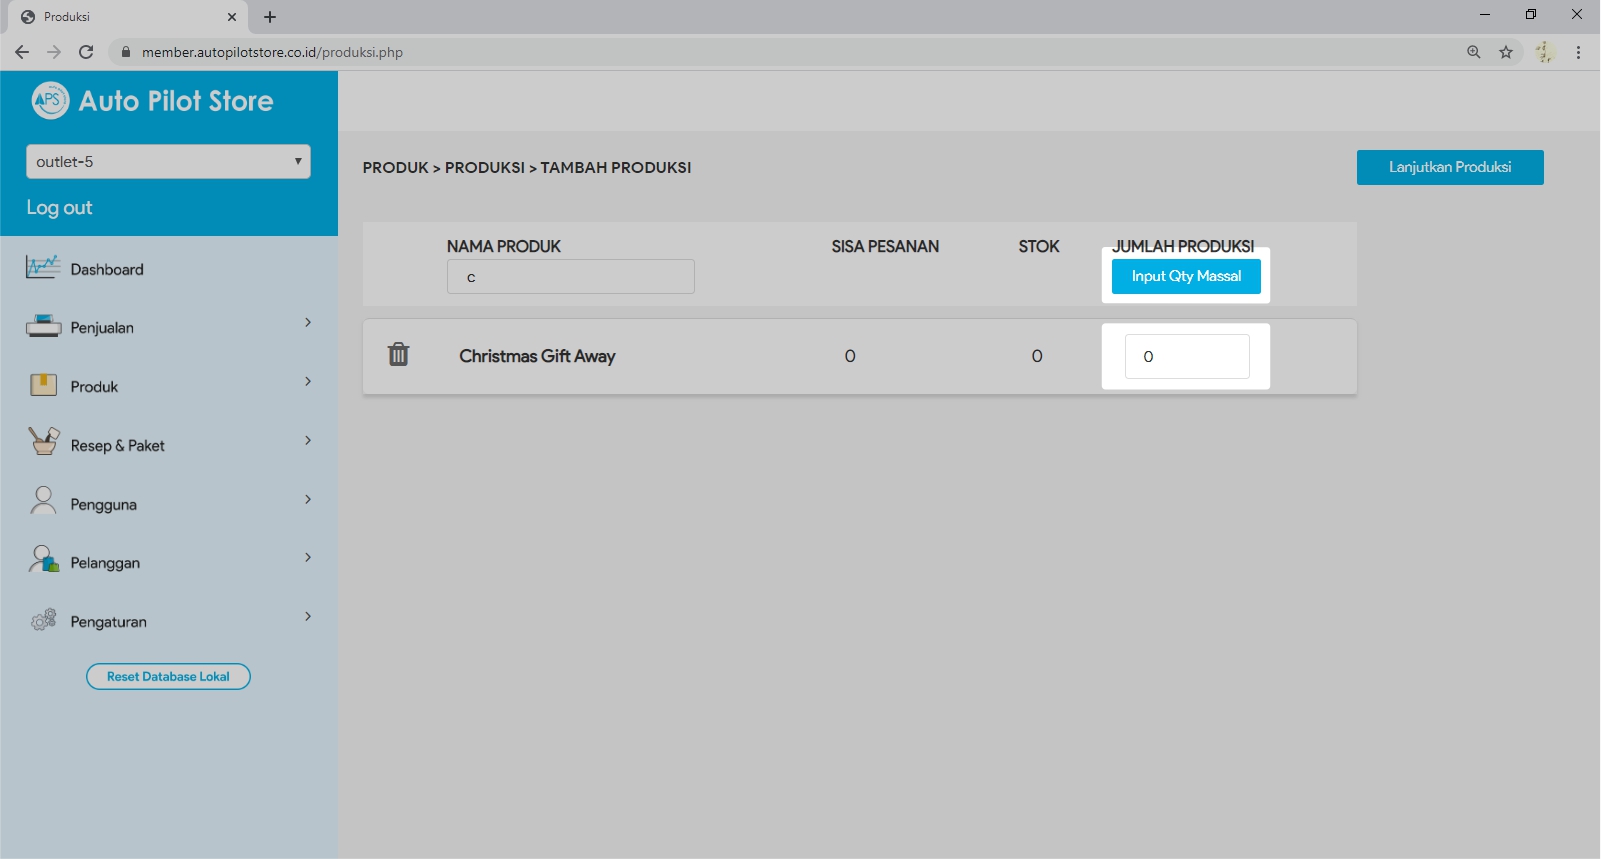Click the Dashboard chart icon

coord(43,268)
